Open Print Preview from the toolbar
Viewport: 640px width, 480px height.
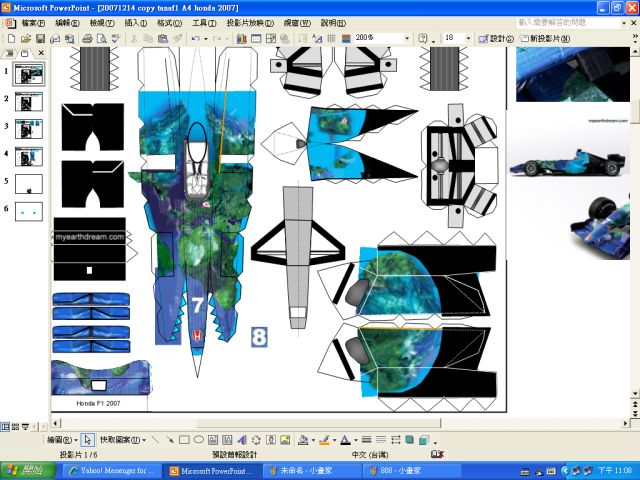[101, 38]
